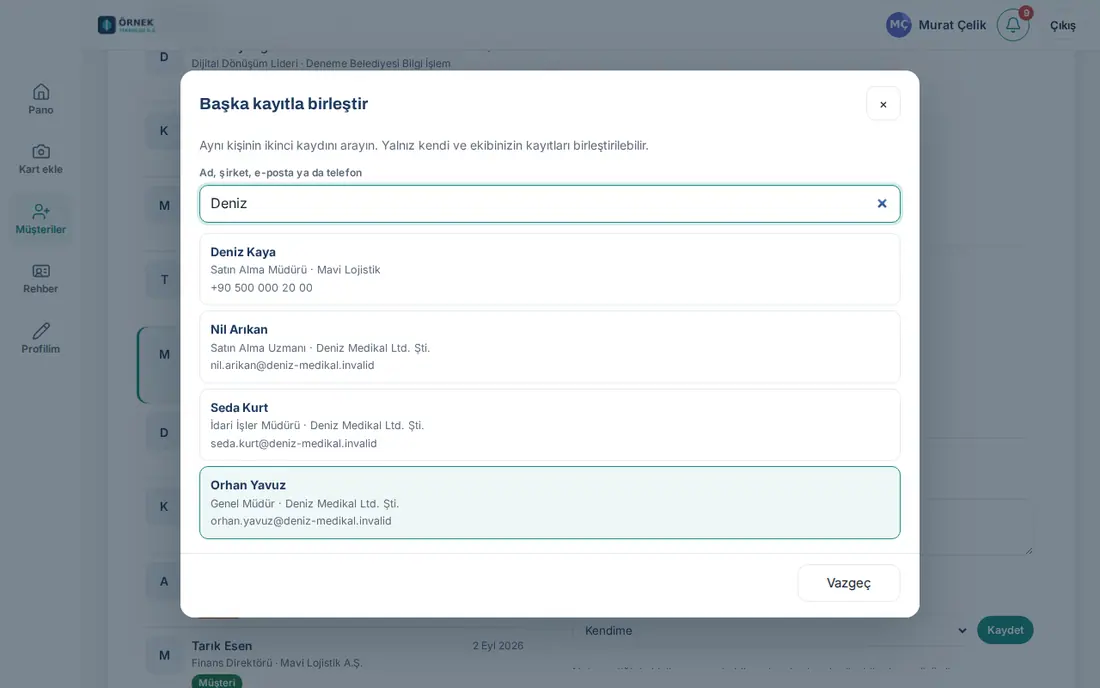Choose the Seda Kurt result
The height and width of the screenshot is (688, 1100).
pyautogui.click(x=549, y=425)
